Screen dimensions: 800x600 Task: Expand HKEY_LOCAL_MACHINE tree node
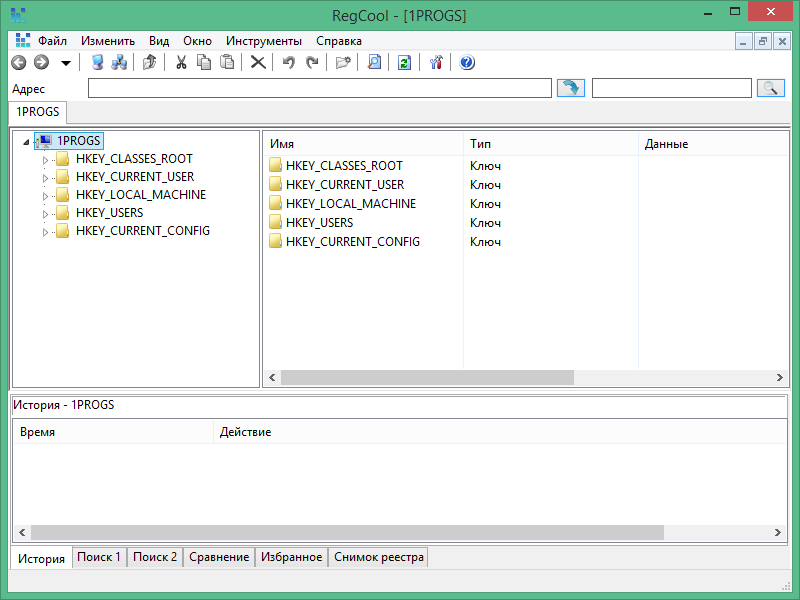(x=45, y=196)
